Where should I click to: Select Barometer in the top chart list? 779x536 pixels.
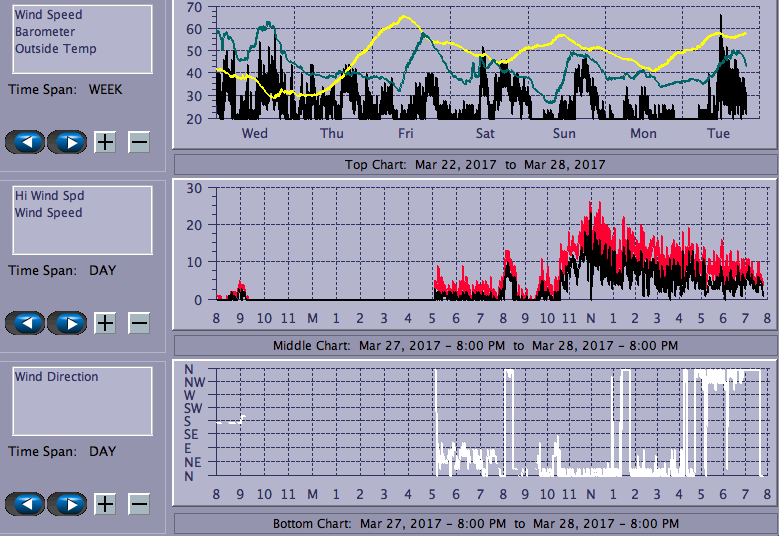click(x=44, y=32)
